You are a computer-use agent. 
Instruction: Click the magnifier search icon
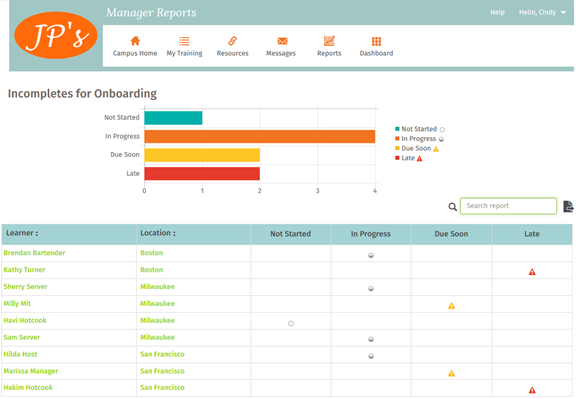[453, 207]
